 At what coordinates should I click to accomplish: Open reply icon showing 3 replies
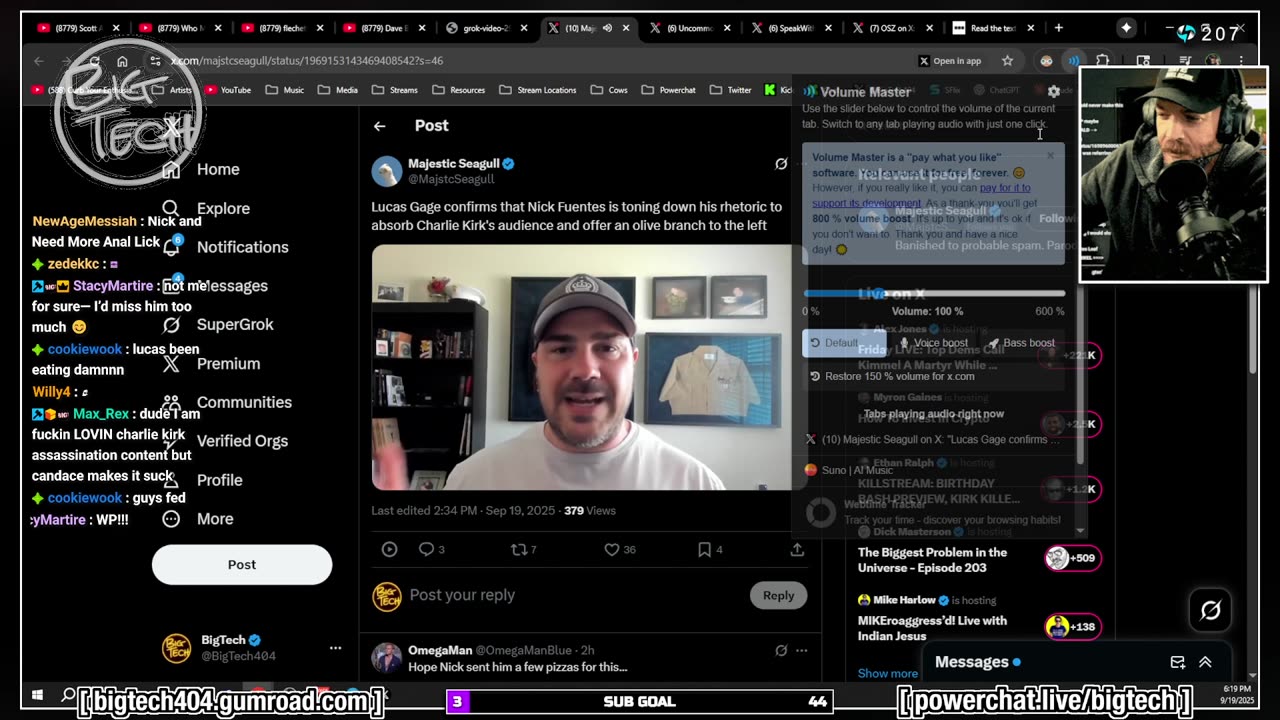click(x=431, y=549)
